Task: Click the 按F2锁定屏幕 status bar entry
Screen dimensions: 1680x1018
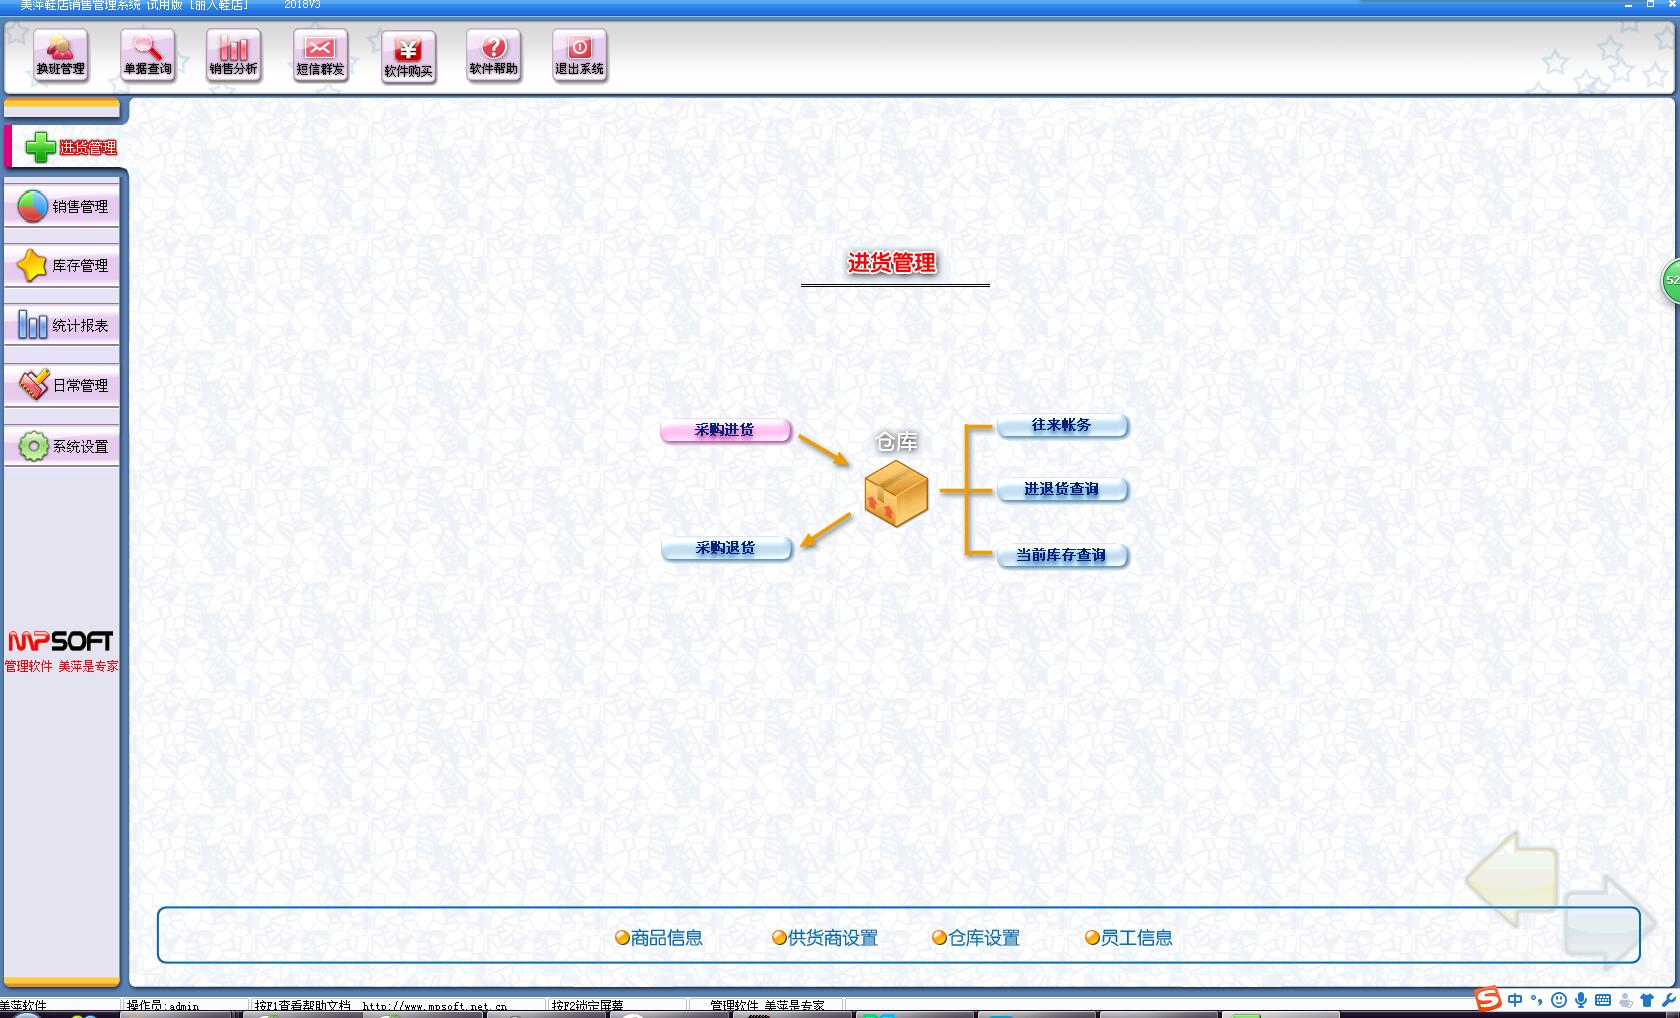Action: tap(588, 1006)
